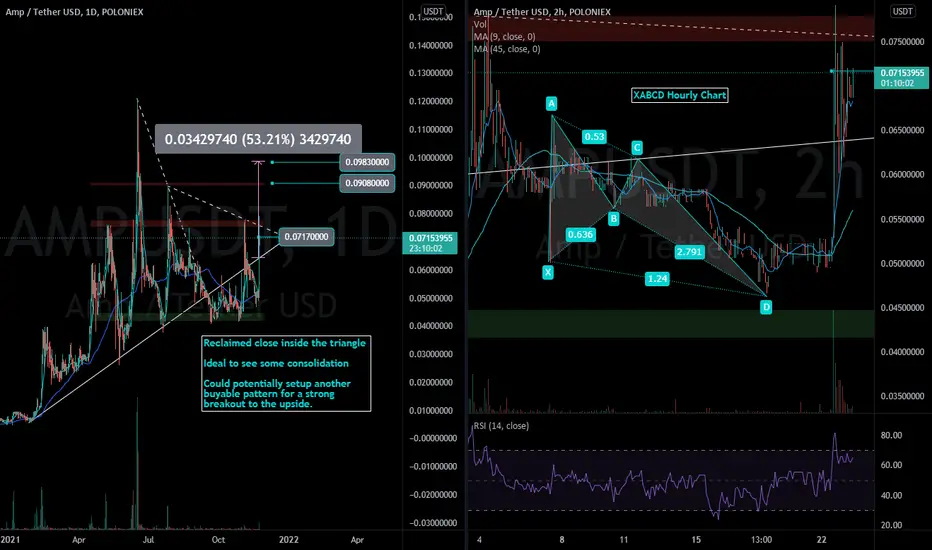Click the RSI (14, close) indicator label
The image size is (932, 550).
[x=501, y=426]
